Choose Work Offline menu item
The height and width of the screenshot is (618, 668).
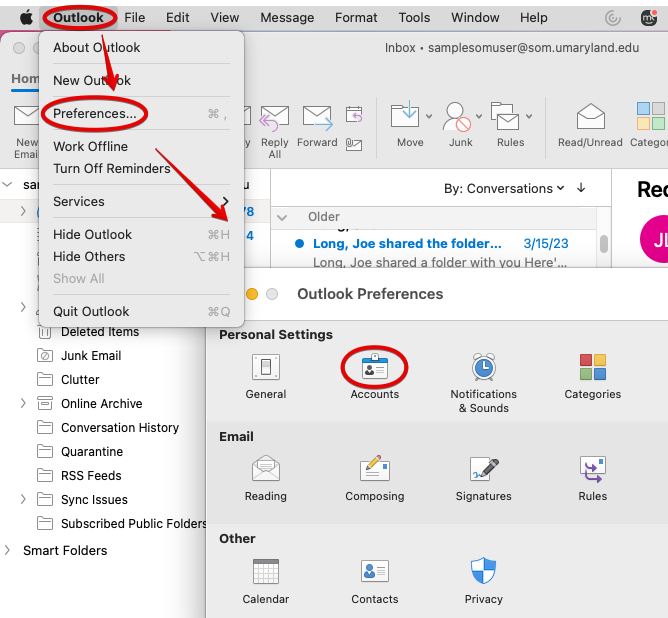point(90,146)
